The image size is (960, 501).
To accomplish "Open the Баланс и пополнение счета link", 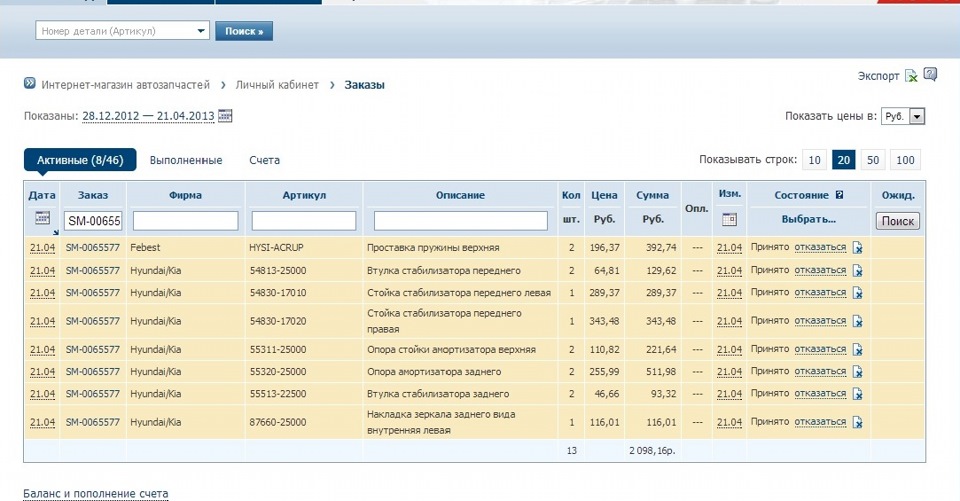I will 96,494.
